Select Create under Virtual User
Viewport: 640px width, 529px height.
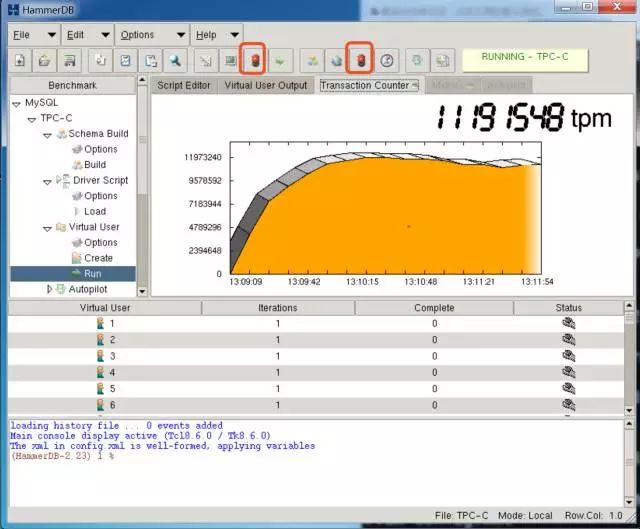point(98,258)
